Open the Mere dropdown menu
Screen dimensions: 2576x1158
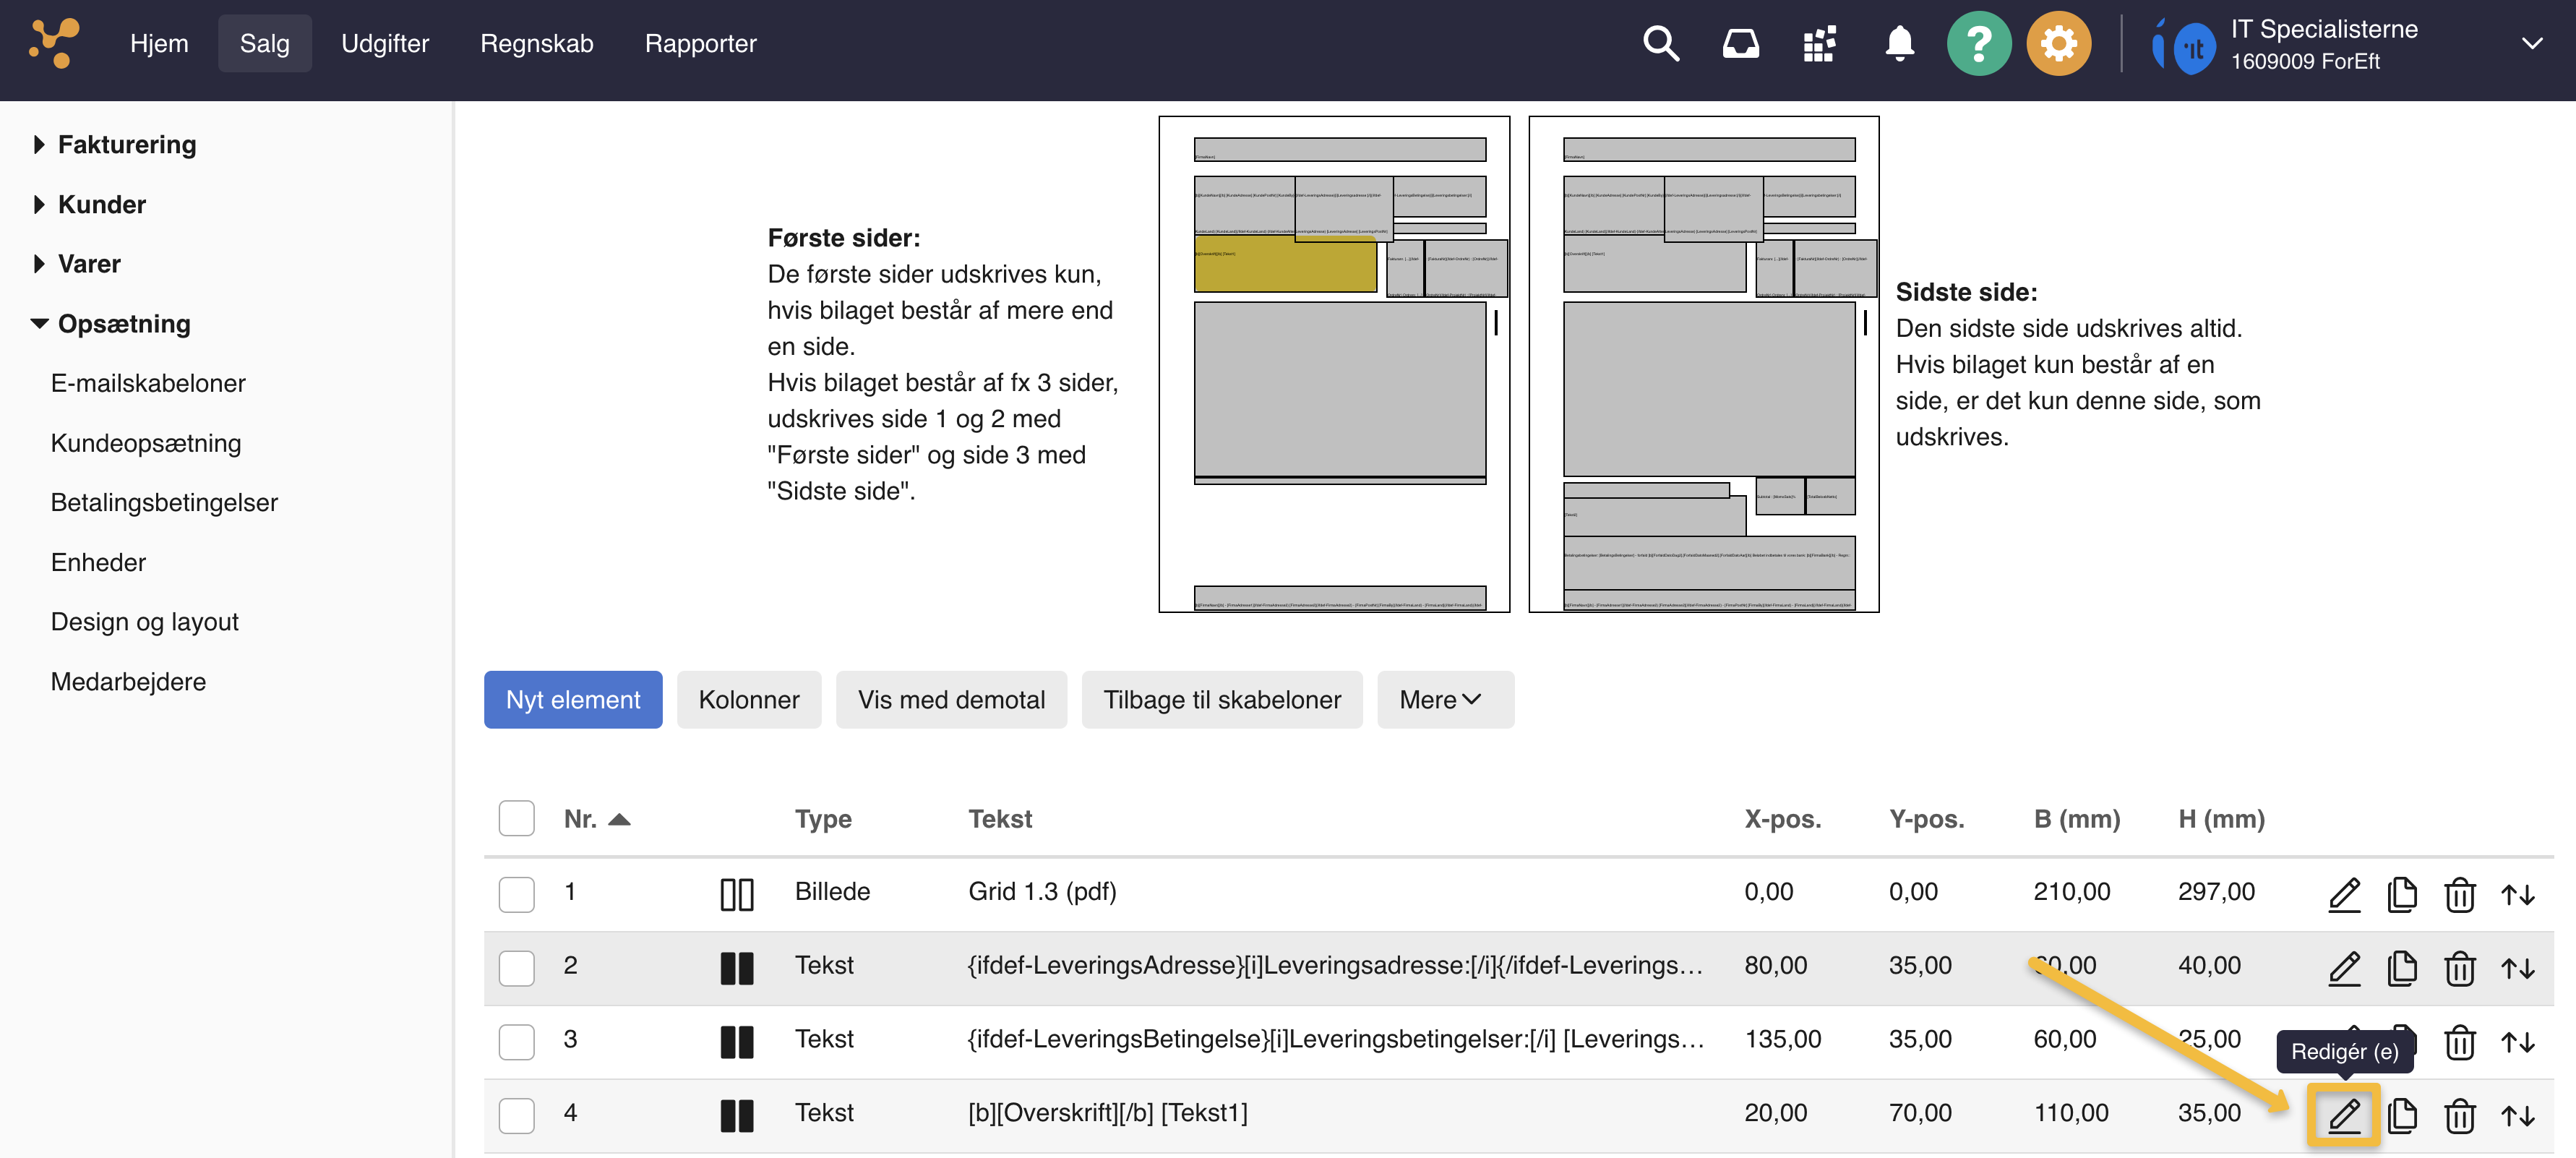pyautogui.click(x=1444, y=700)
